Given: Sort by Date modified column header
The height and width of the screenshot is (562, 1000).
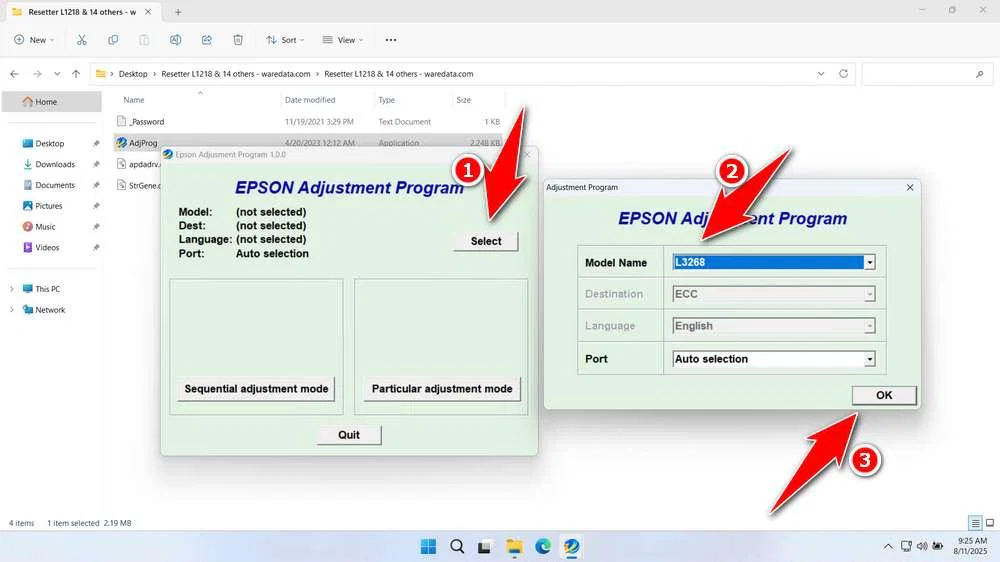Looking at the screenshot, I should pyautogui.click(x=310, y=100).
